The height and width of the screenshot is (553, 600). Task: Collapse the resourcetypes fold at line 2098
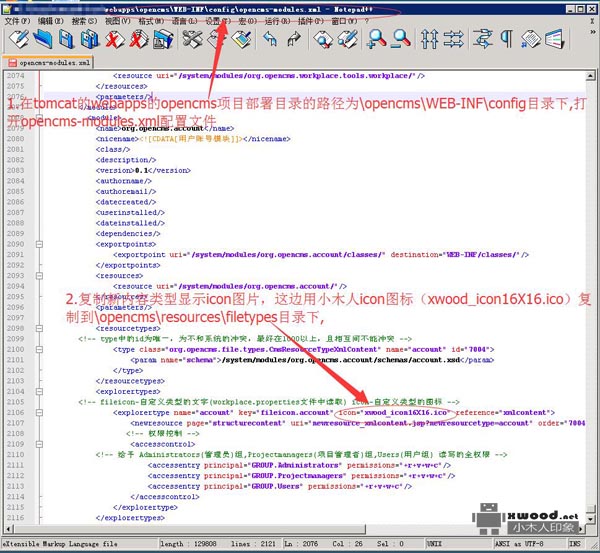point(39,328)
